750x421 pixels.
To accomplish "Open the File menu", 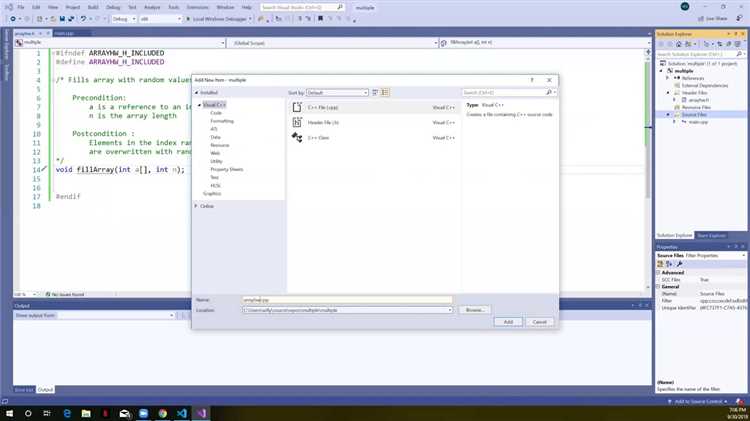I will (x=21, y=7).
